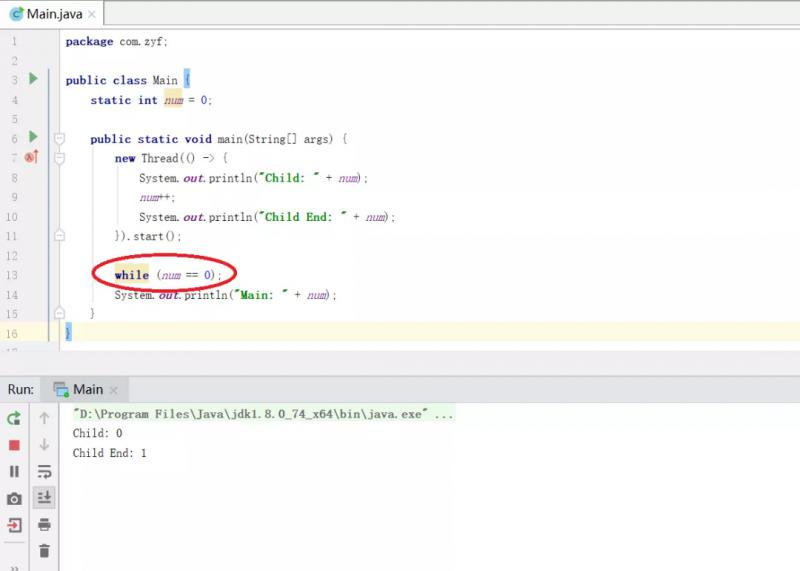Click '}).start();' on line 11

click(148, 236)
